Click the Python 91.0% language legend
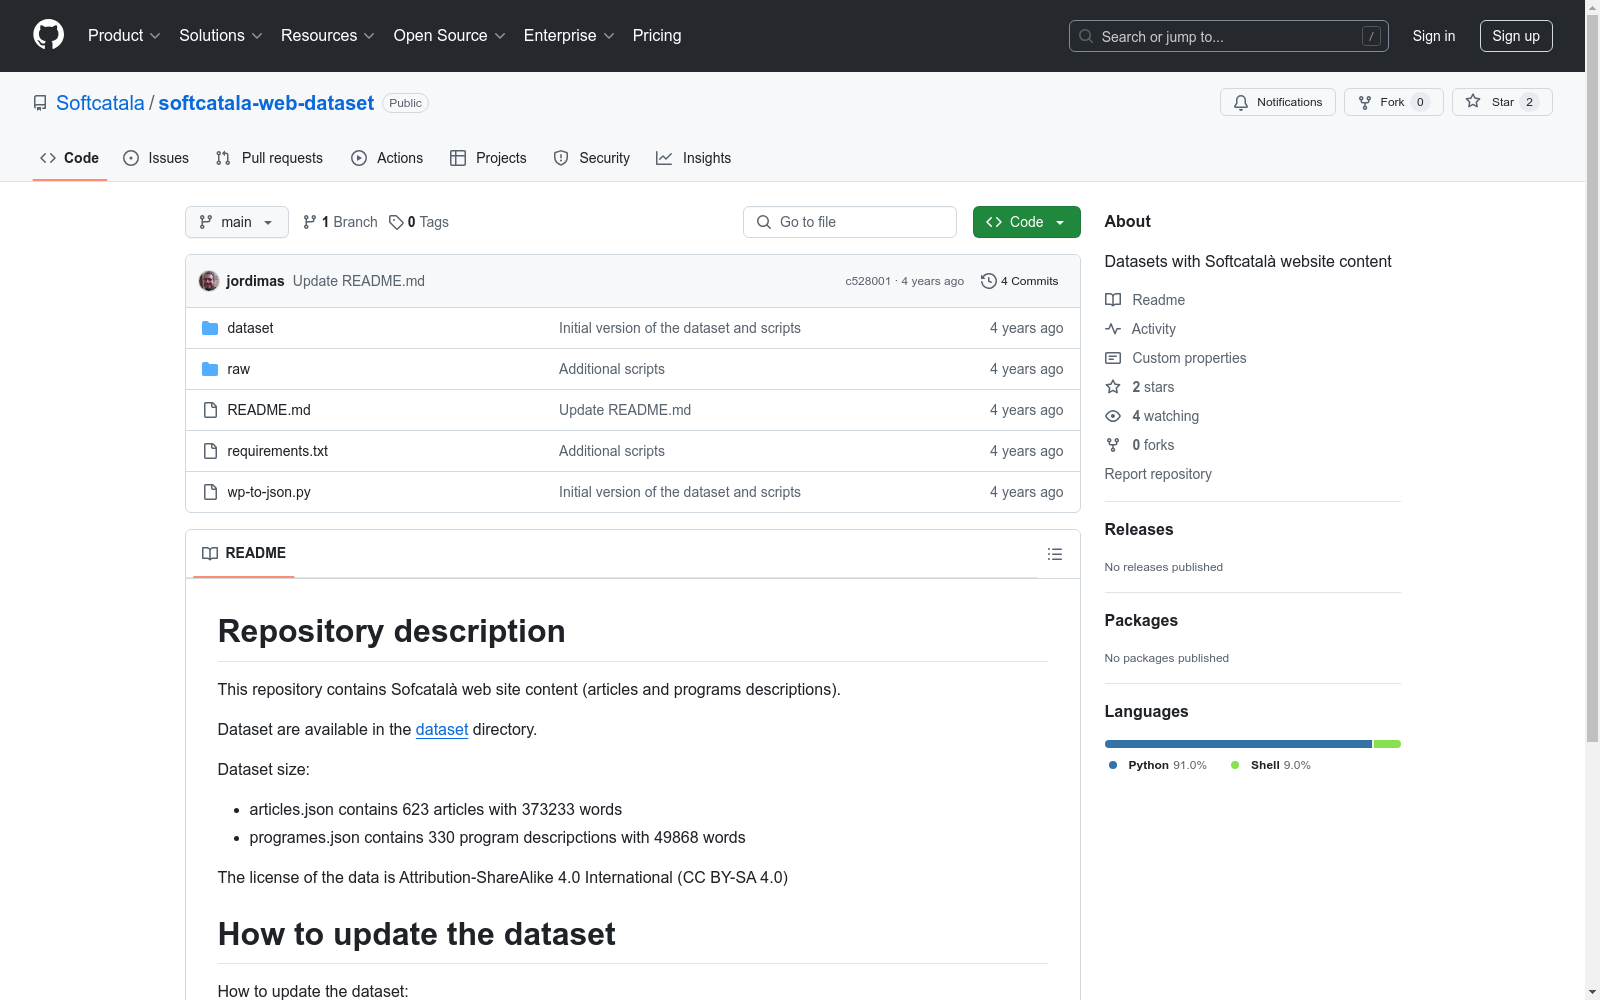1600x1000 pixels. click(x=1158, y=765)
